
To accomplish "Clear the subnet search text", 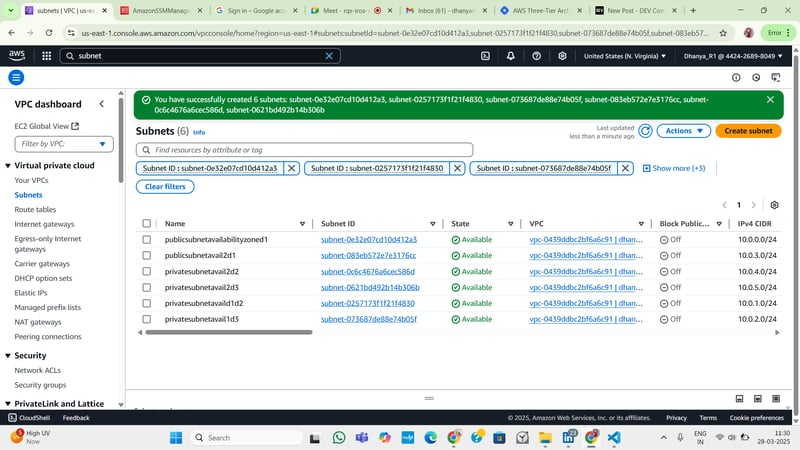I will click(x=329, y=56).
